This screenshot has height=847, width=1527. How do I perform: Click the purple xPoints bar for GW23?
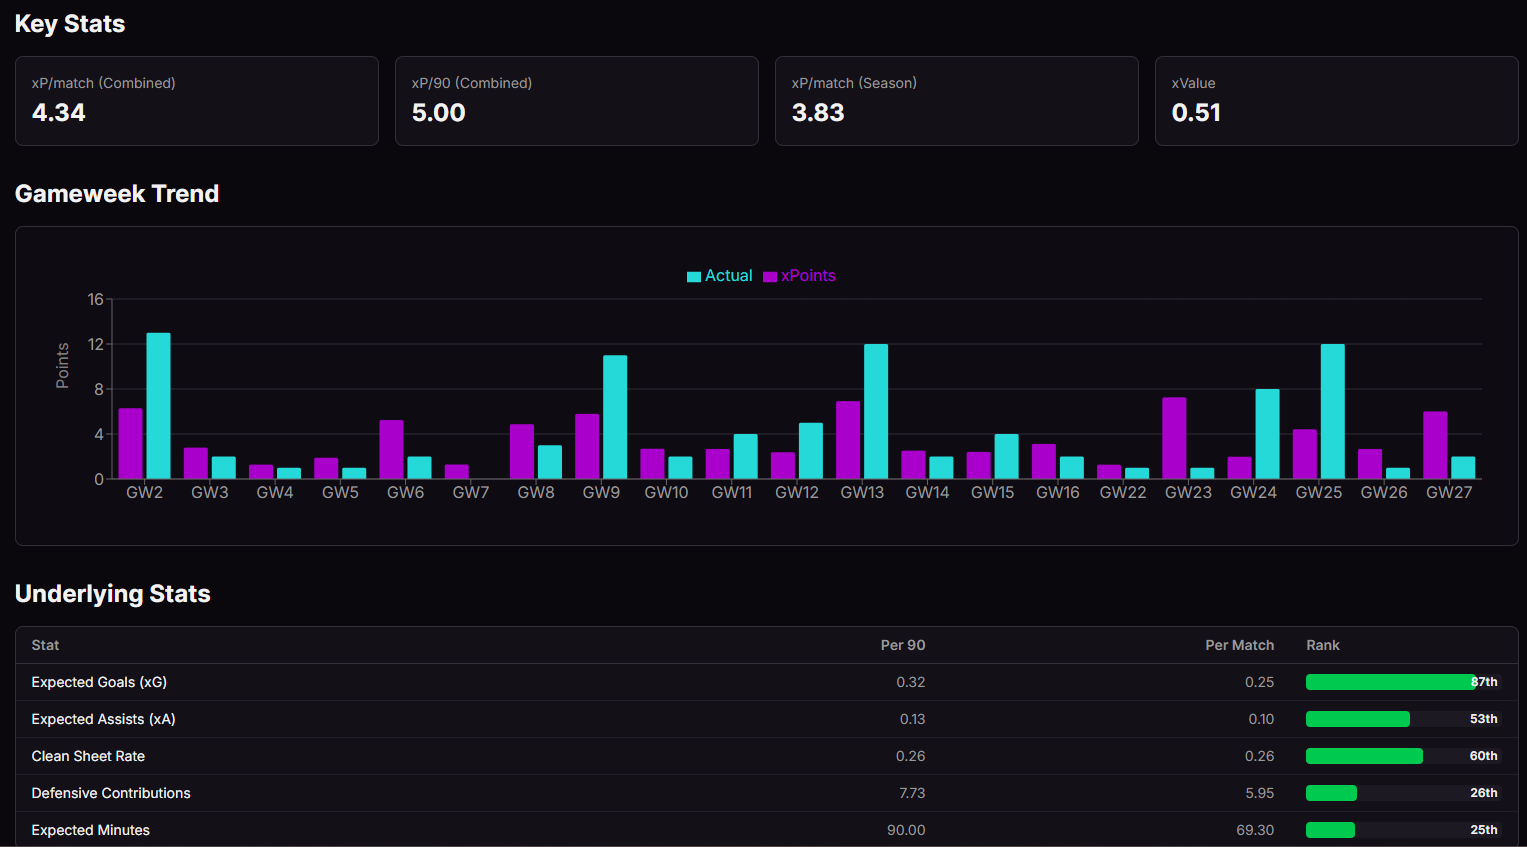coord(1174,438)
